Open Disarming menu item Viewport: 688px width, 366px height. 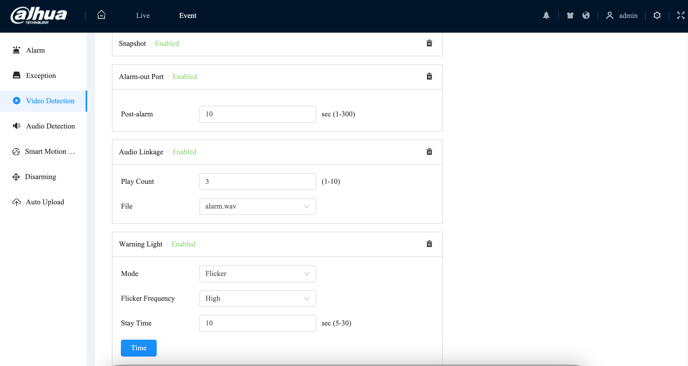tap(43, 177)
